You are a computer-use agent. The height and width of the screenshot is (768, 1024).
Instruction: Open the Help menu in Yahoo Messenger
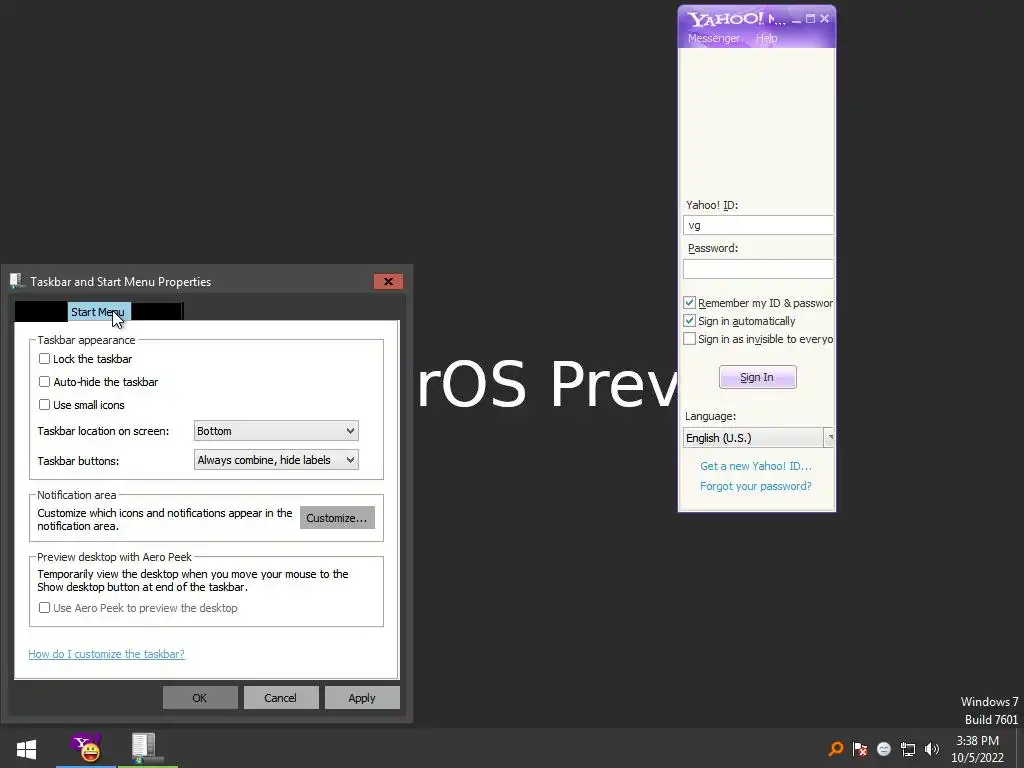767,38
